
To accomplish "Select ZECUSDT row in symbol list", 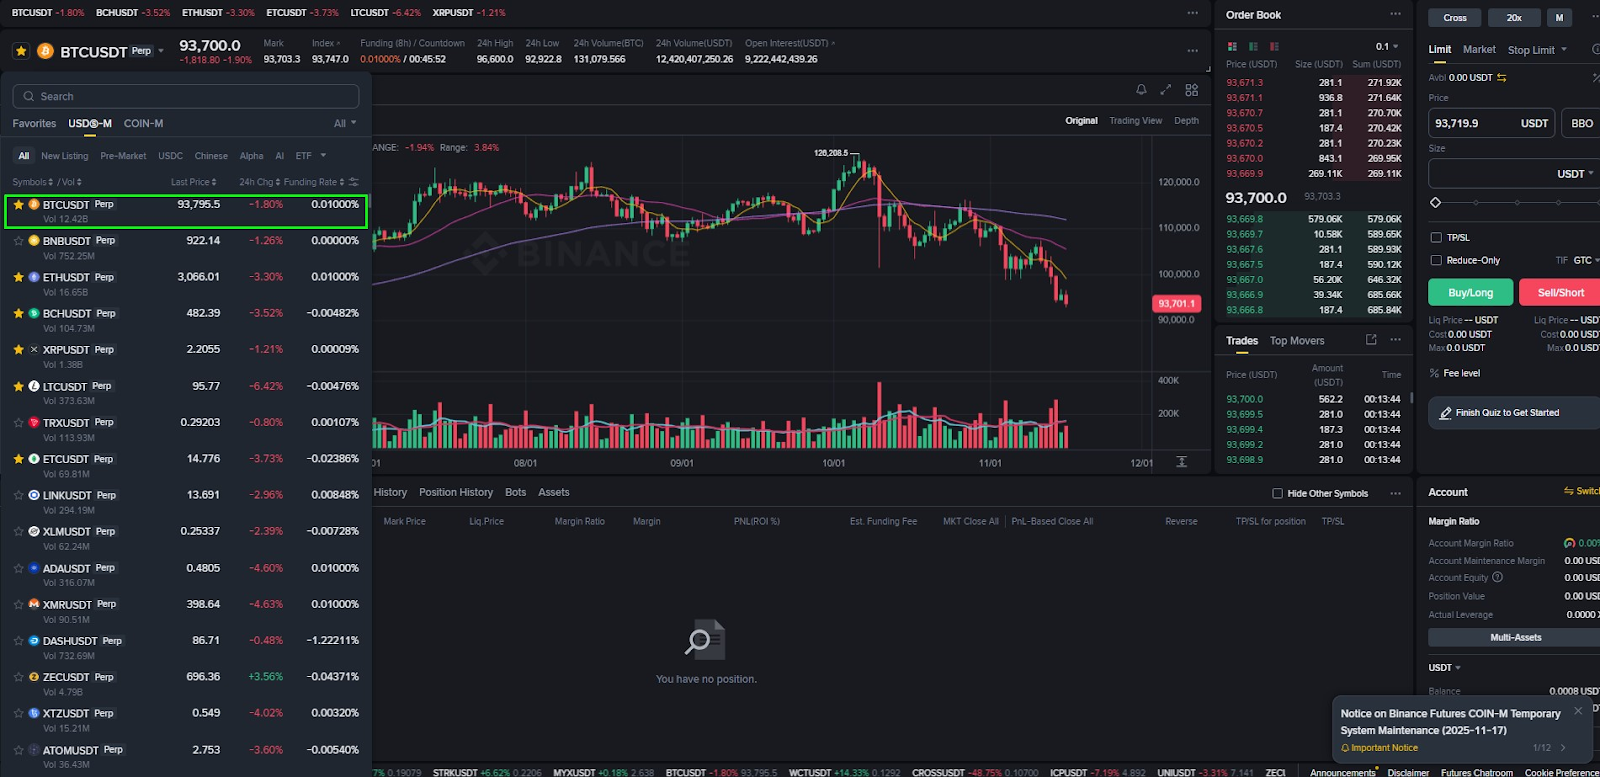I will point(186,683).
